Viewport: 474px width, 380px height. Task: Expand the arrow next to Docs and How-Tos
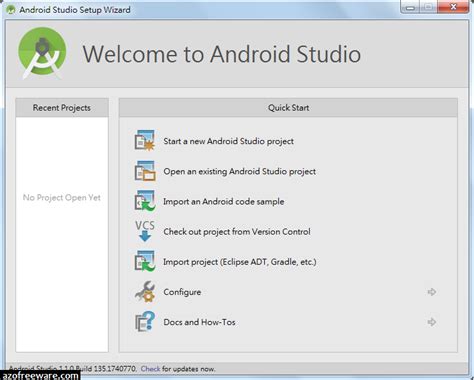pos(432,322)
